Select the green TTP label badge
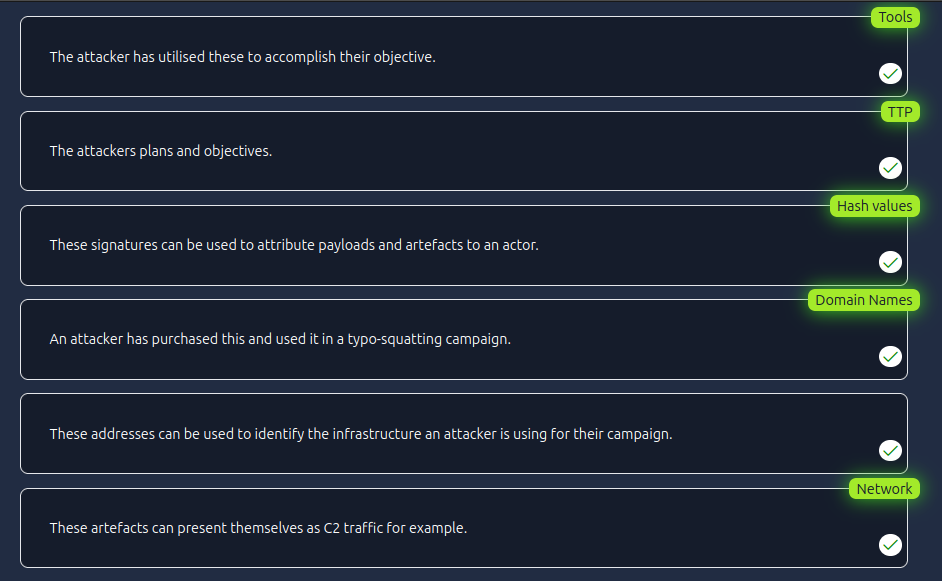942x581 pixels. 900,112
